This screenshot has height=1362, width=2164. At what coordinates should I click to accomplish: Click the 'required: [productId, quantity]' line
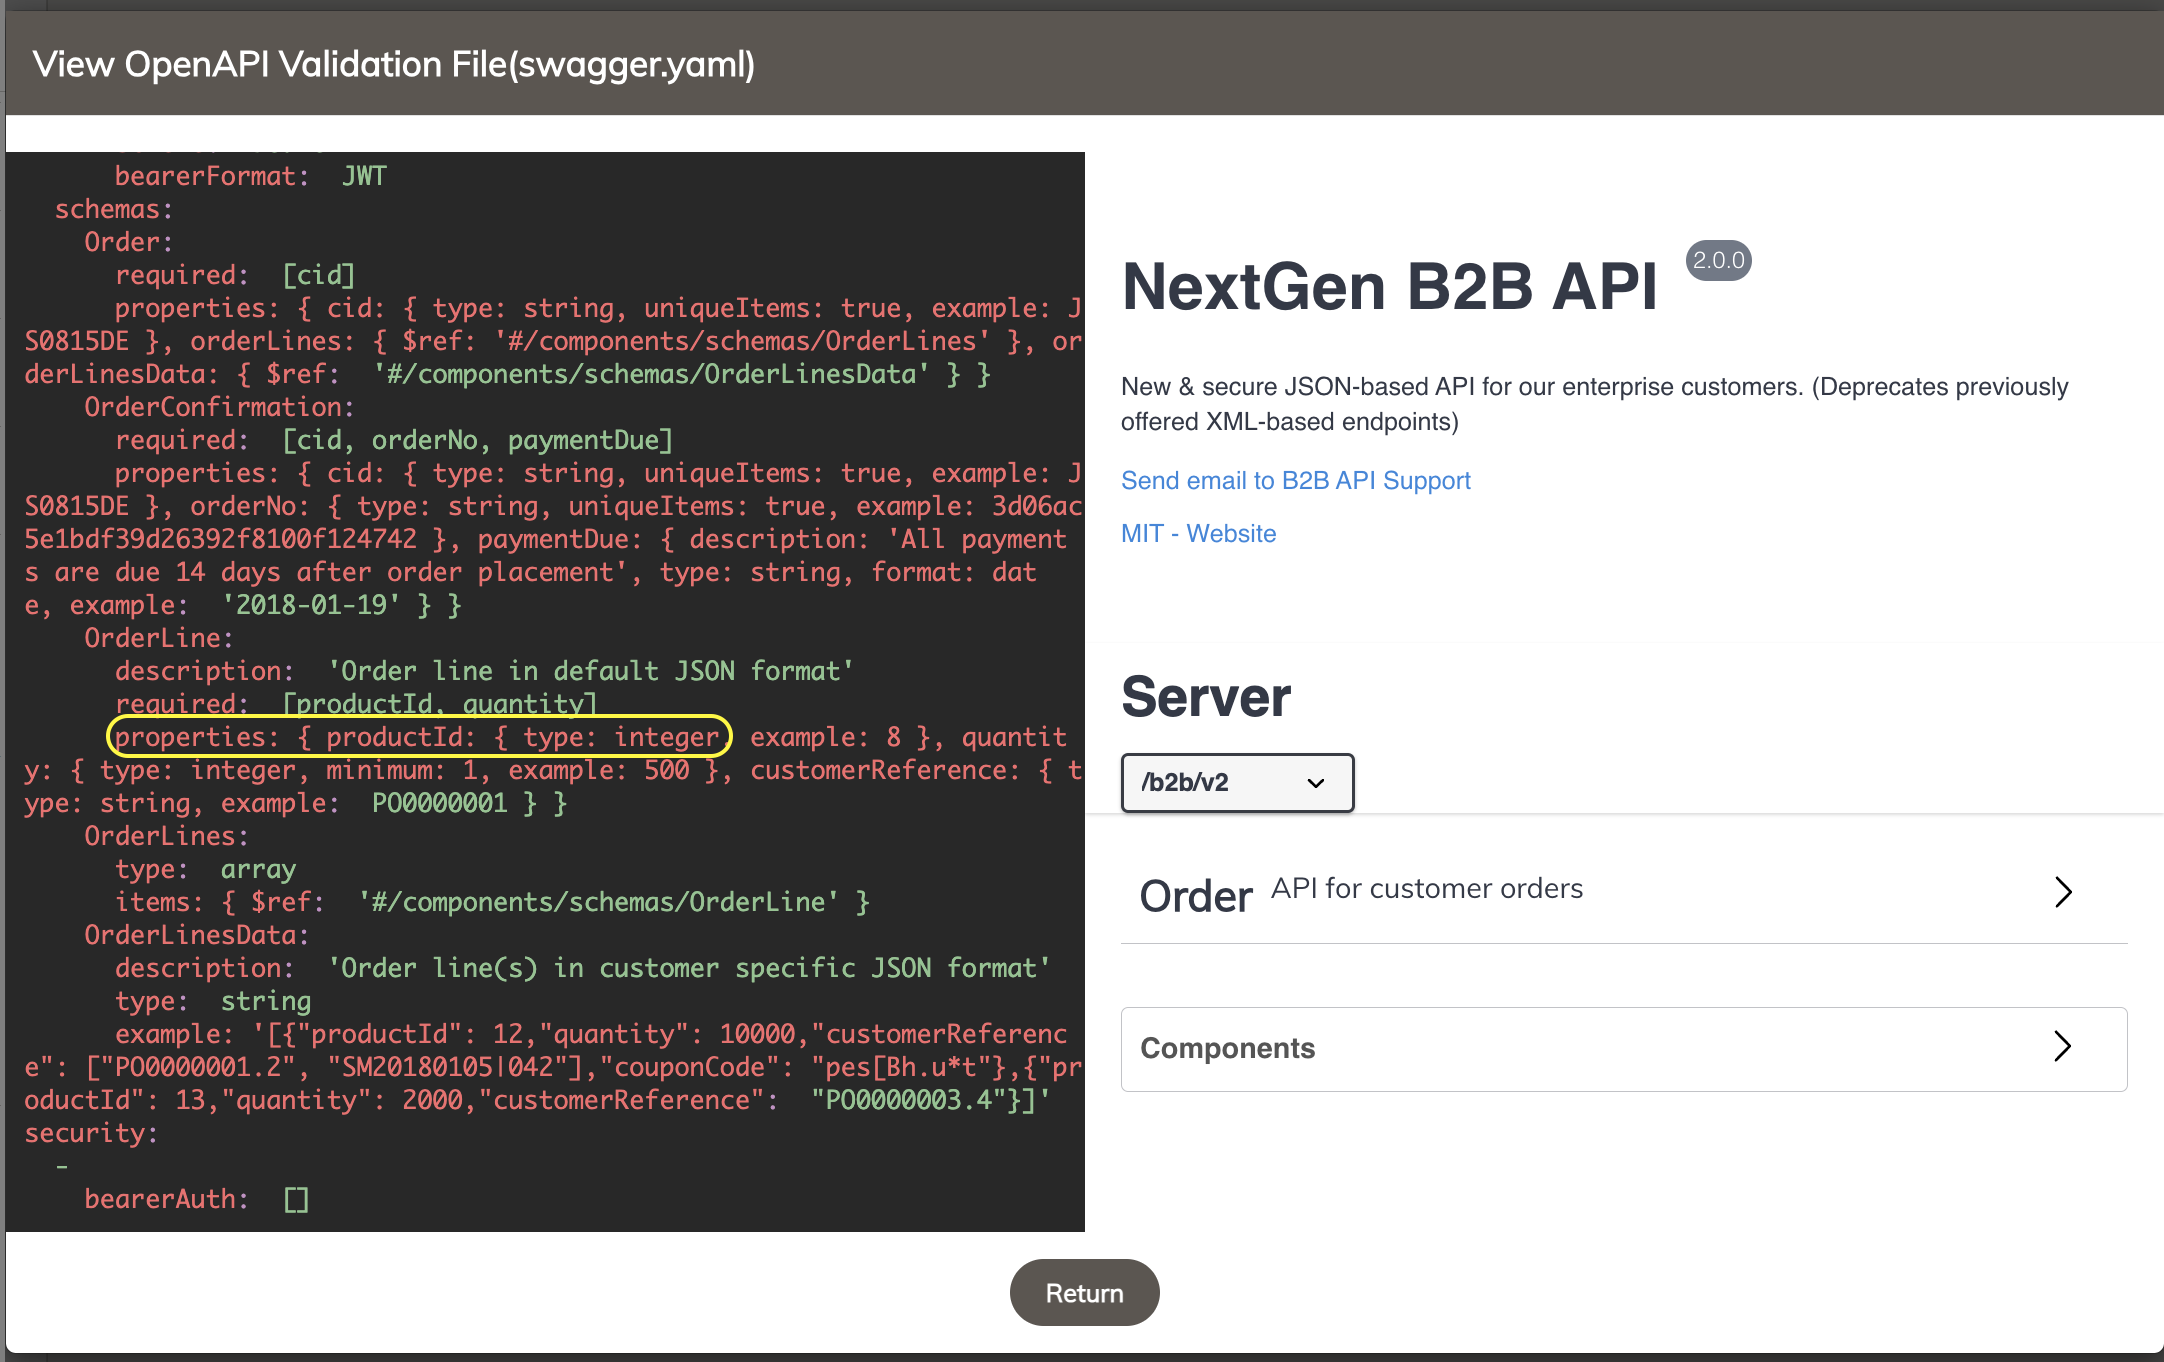[356, 703]
